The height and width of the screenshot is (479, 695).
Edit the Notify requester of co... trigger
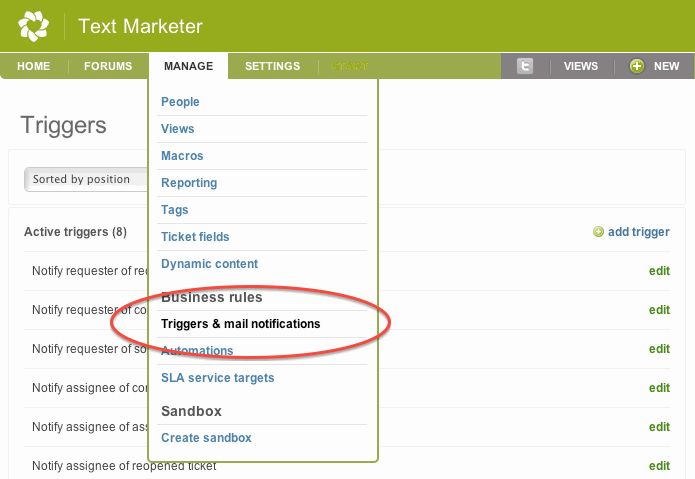659,310
